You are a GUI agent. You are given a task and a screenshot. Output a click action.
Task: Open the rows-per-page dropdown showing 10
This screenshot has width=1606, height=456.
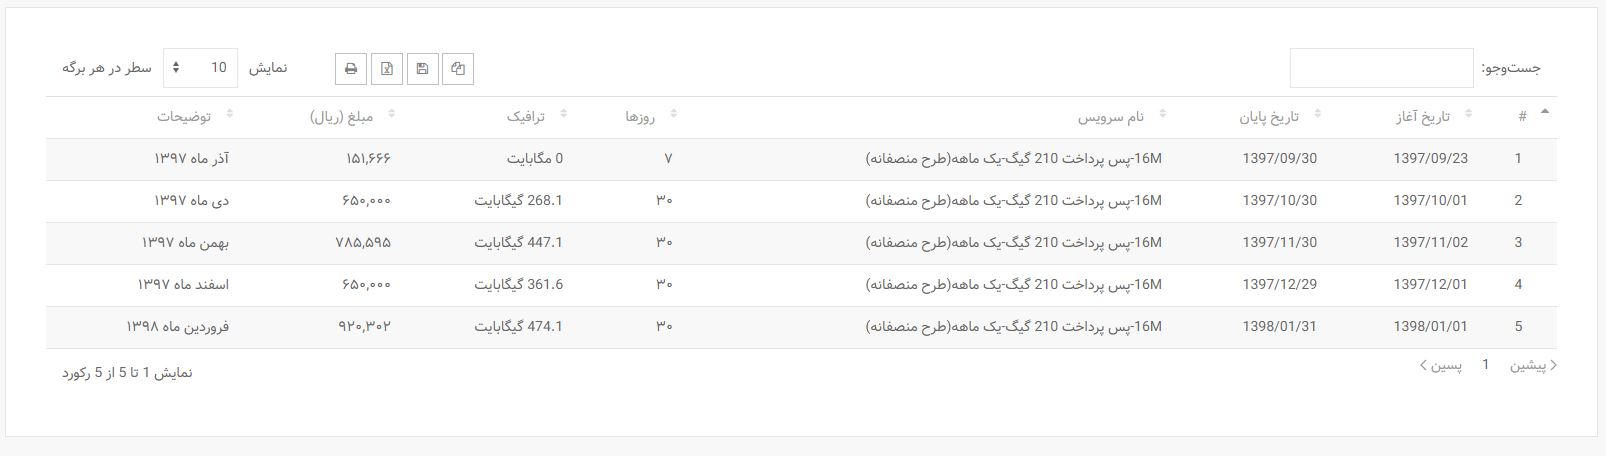[x=200, y=68]
